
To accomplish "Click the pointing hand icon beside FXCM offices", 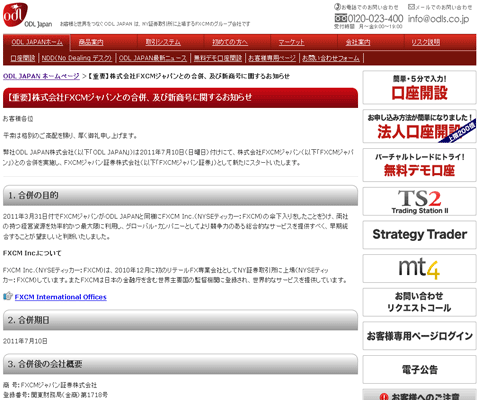I will 8,296.
